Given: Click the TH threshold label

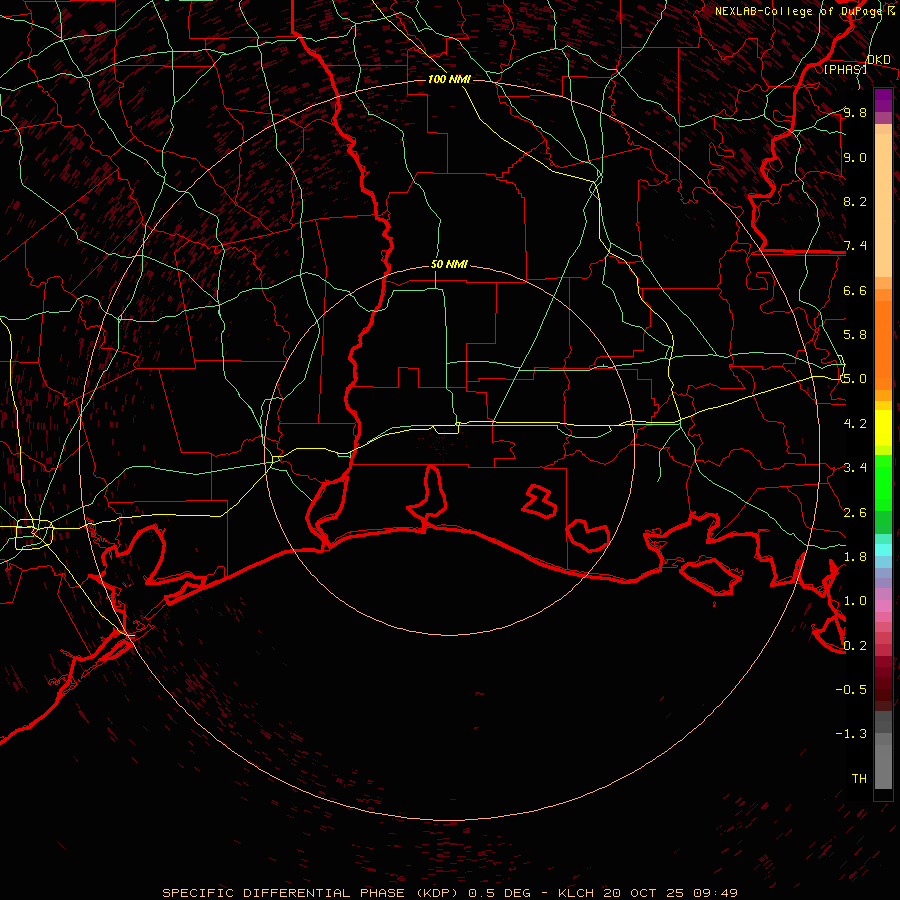Looking at the screenshot, I should (x=859, y=779).
